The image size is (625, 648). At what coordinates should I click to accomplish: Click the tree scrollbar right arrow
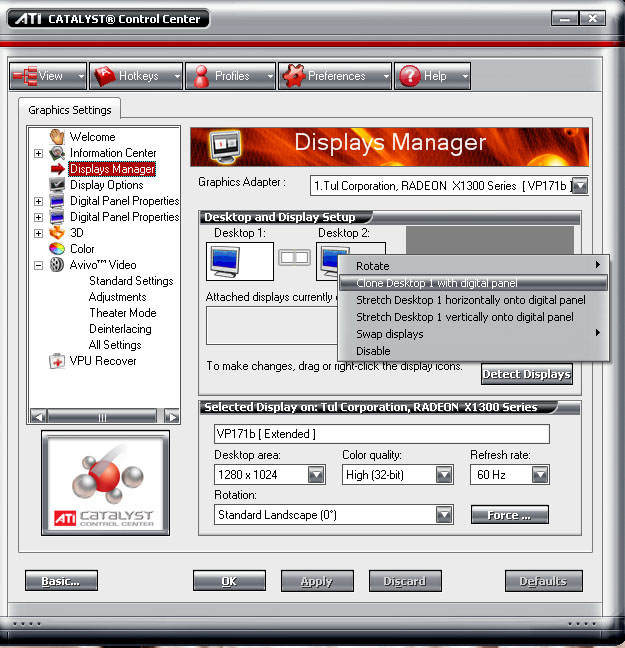[172, 417]
